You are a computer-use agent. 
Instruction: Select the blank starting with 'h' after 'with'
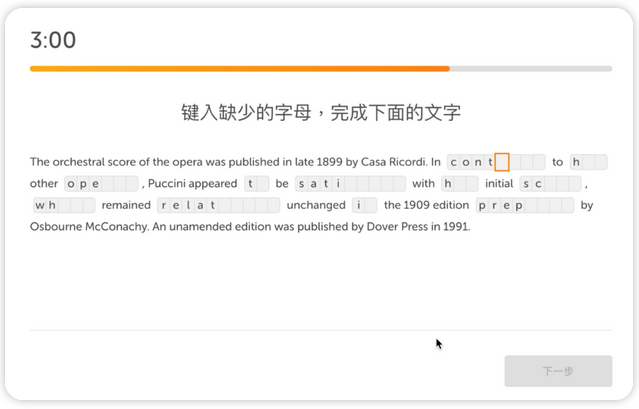click(x=460, y=184)
